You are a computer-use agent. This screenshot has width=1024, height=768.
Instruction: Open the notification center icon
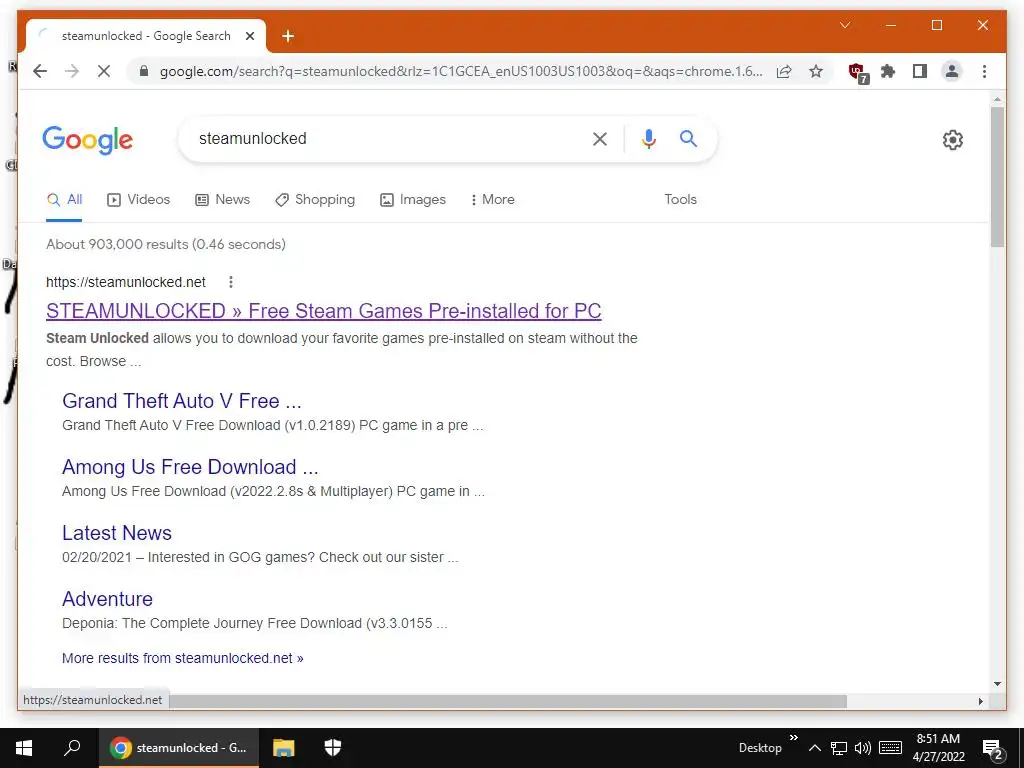(x=992, y=749)
